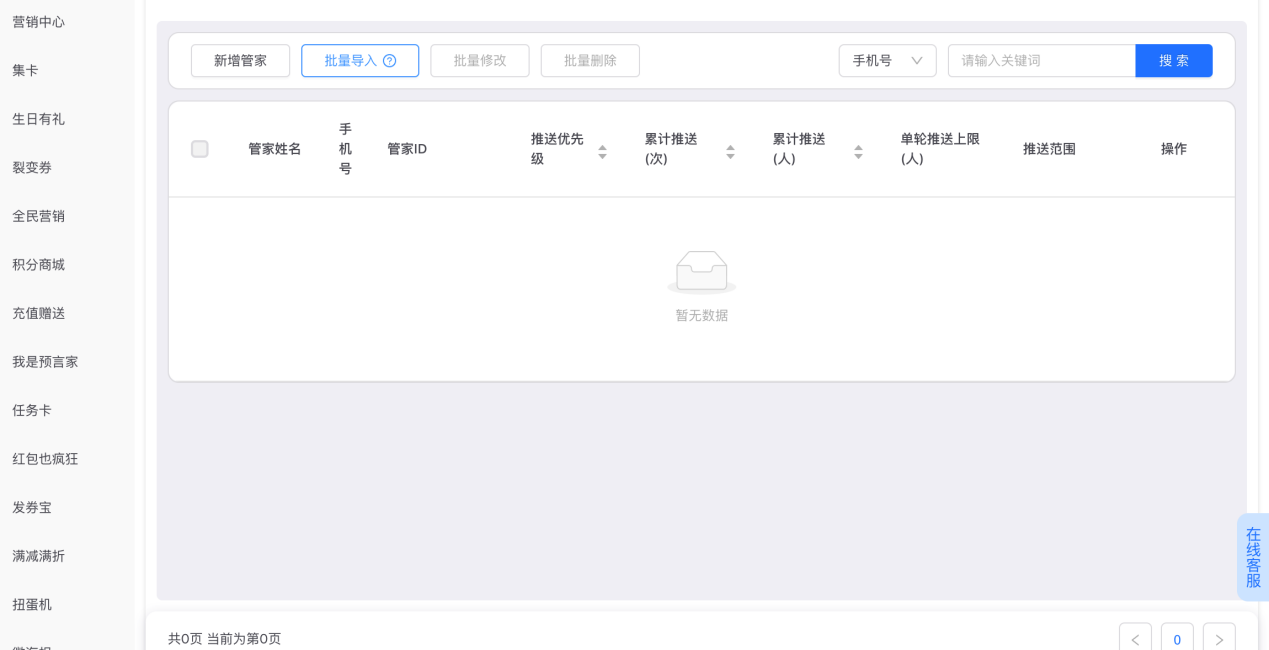The width and height of the screenshot is (1269, 650).
Task: Click the keyword search input field
Action: click(x=1040, y=61)
